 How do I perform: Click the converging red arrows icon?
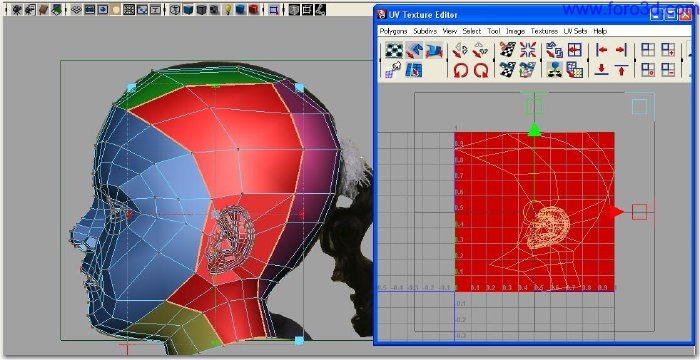point(528,50)
